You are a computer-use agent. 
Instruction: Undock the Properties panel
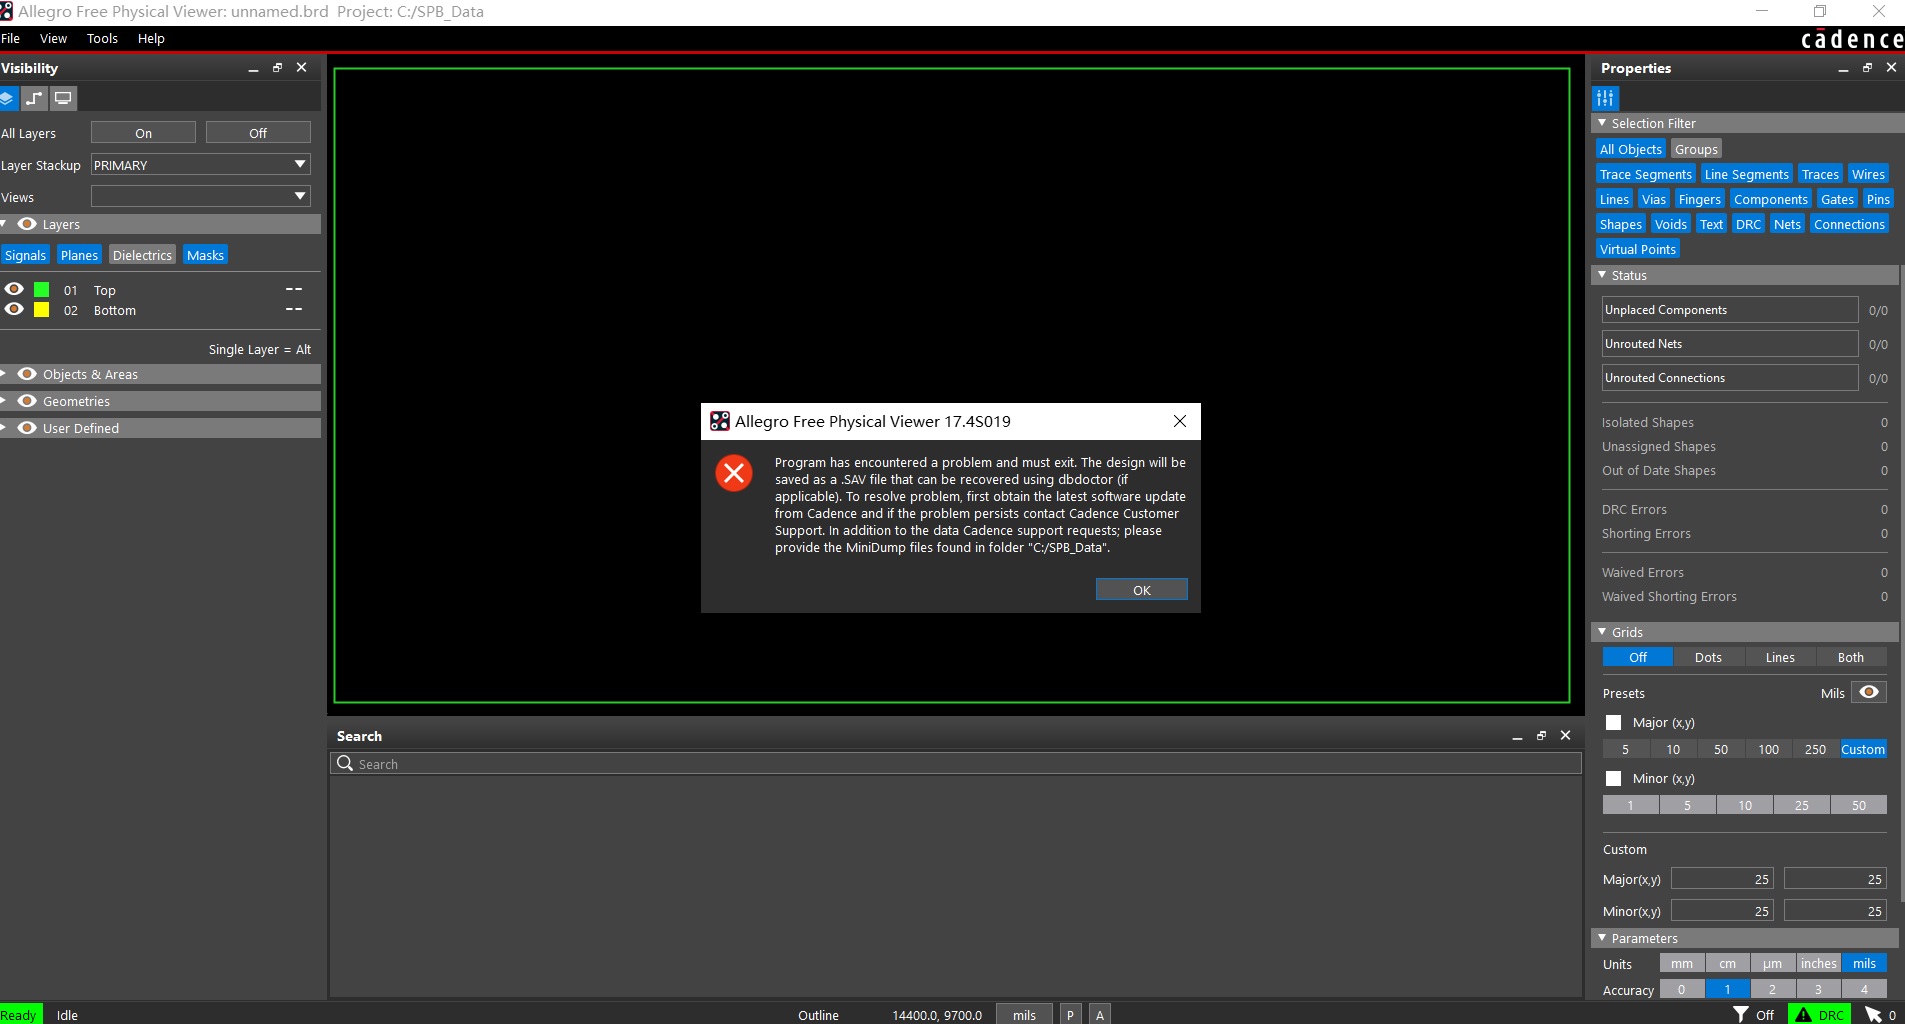coord(1867,68)
